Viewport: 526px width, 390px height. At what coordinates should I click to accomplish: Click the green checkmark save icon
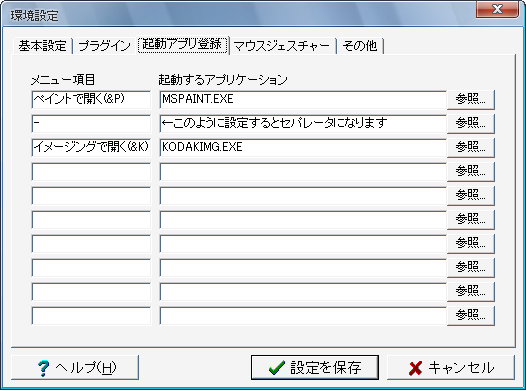pos(277,368)
